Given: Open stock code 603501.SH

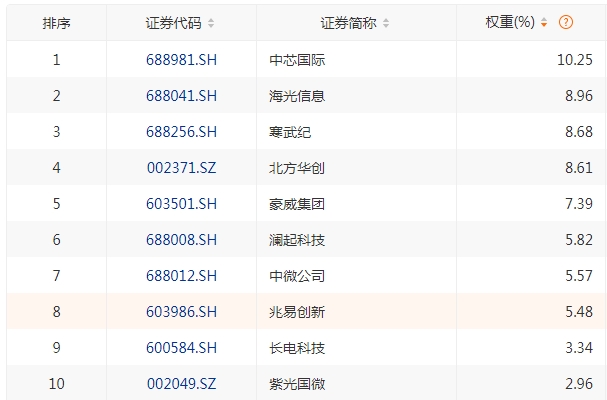Looking at the screenshot, I should [181, 204].
